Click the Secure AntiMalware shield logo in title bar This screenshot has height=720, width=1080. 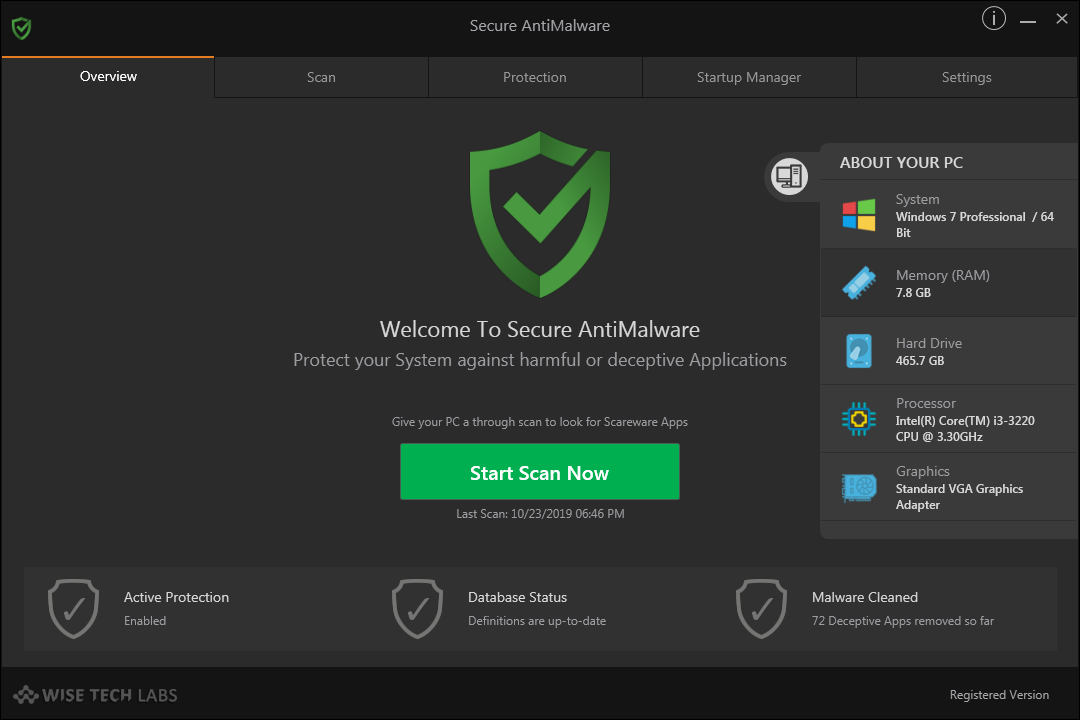pyautogui.click(x=21, y=28)
